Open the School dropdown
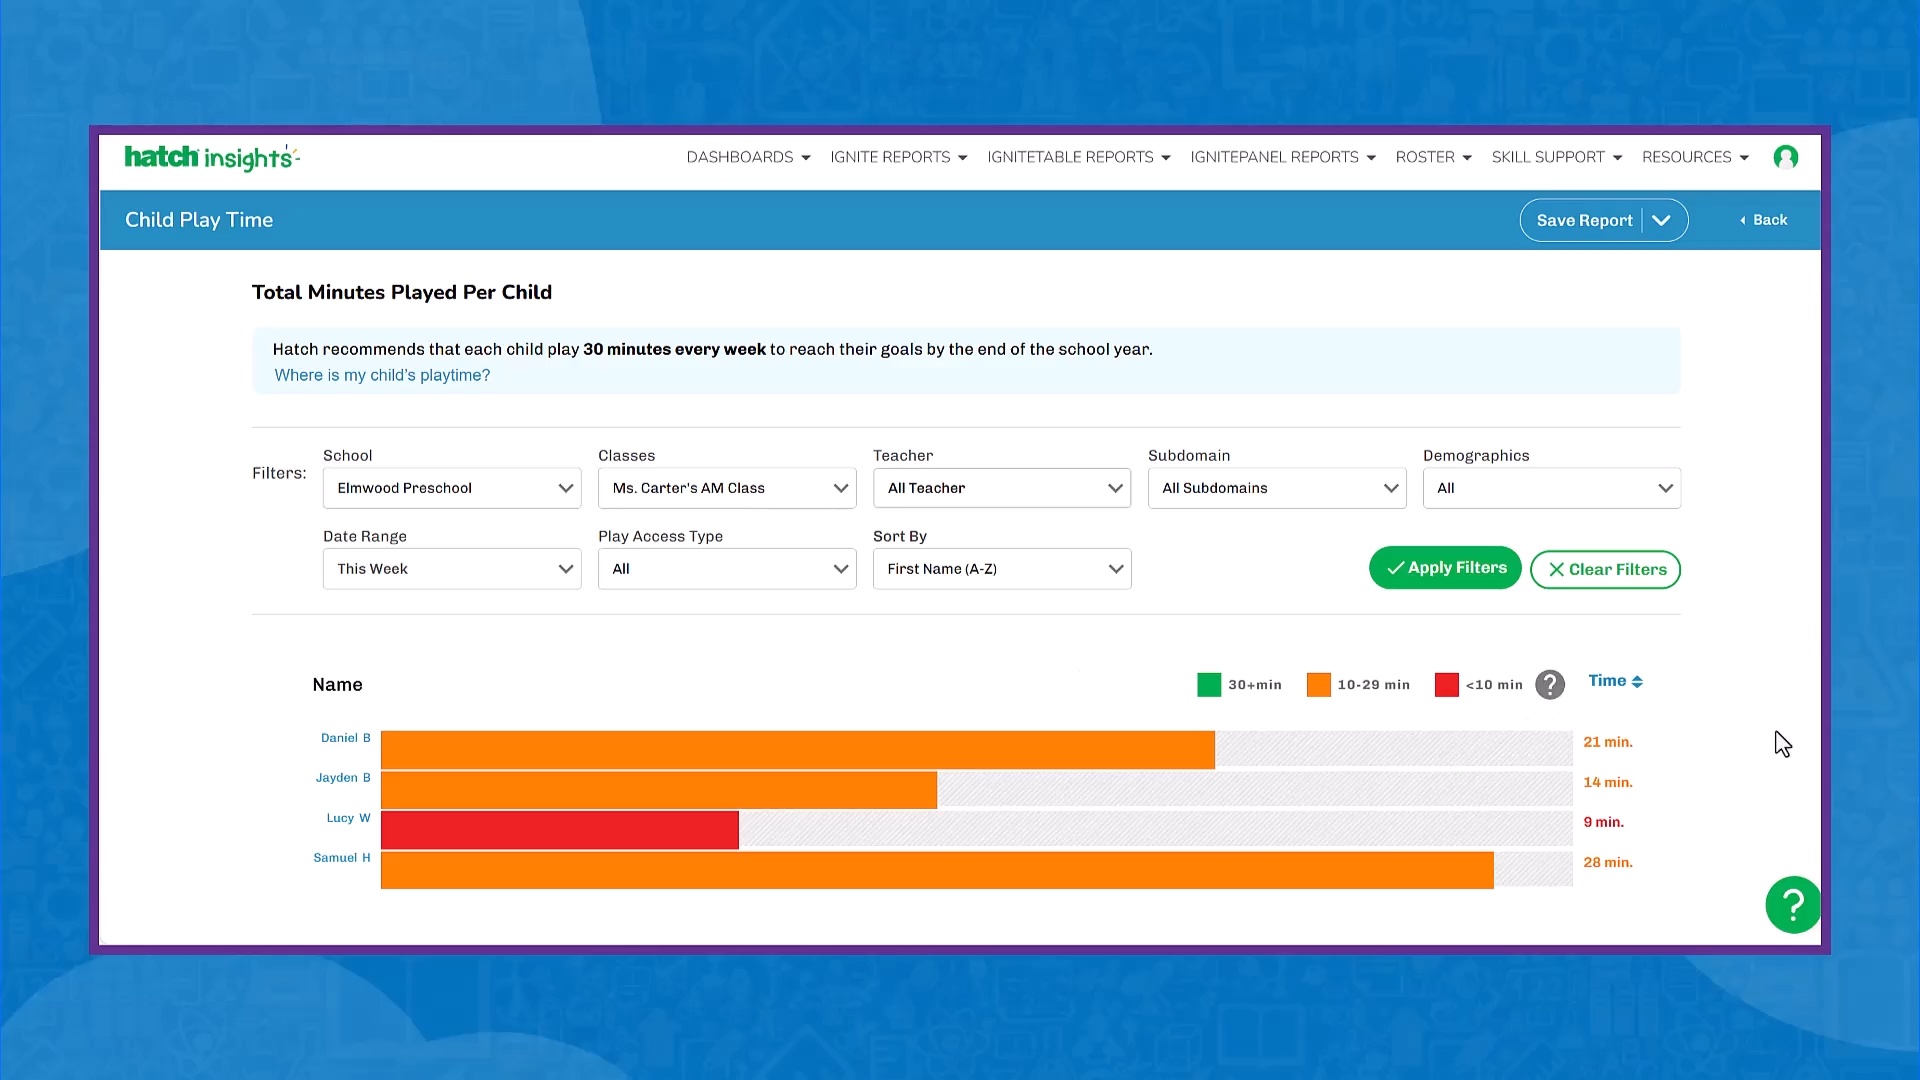The image size is (1920, 1080). pos(452,488)
